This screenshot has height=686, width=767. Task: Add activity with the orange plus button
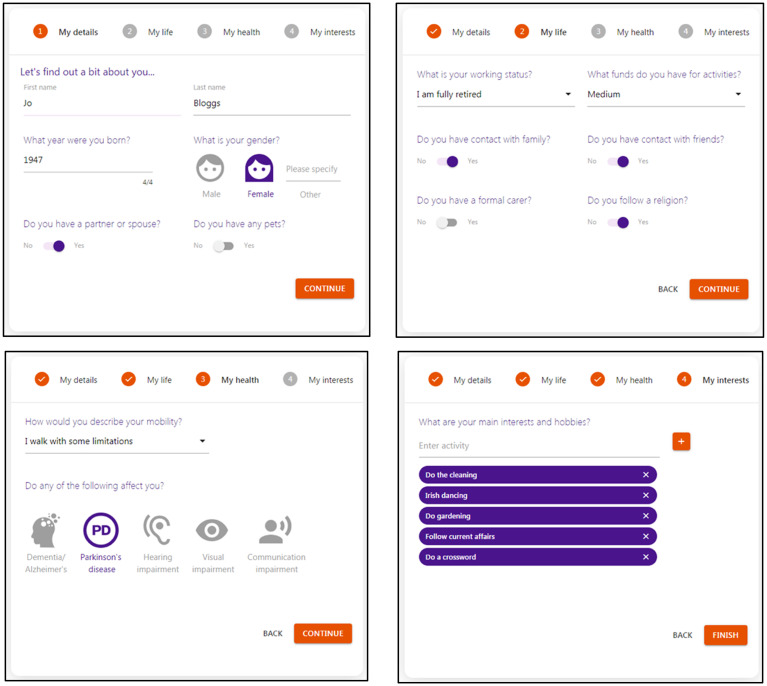[681, 441]
